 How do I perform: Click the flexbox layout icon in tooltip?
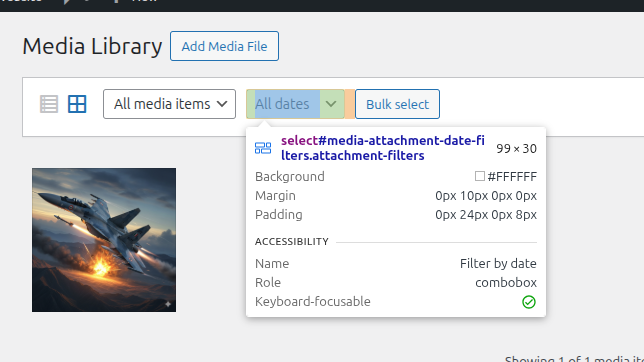[x=263, y=148]
